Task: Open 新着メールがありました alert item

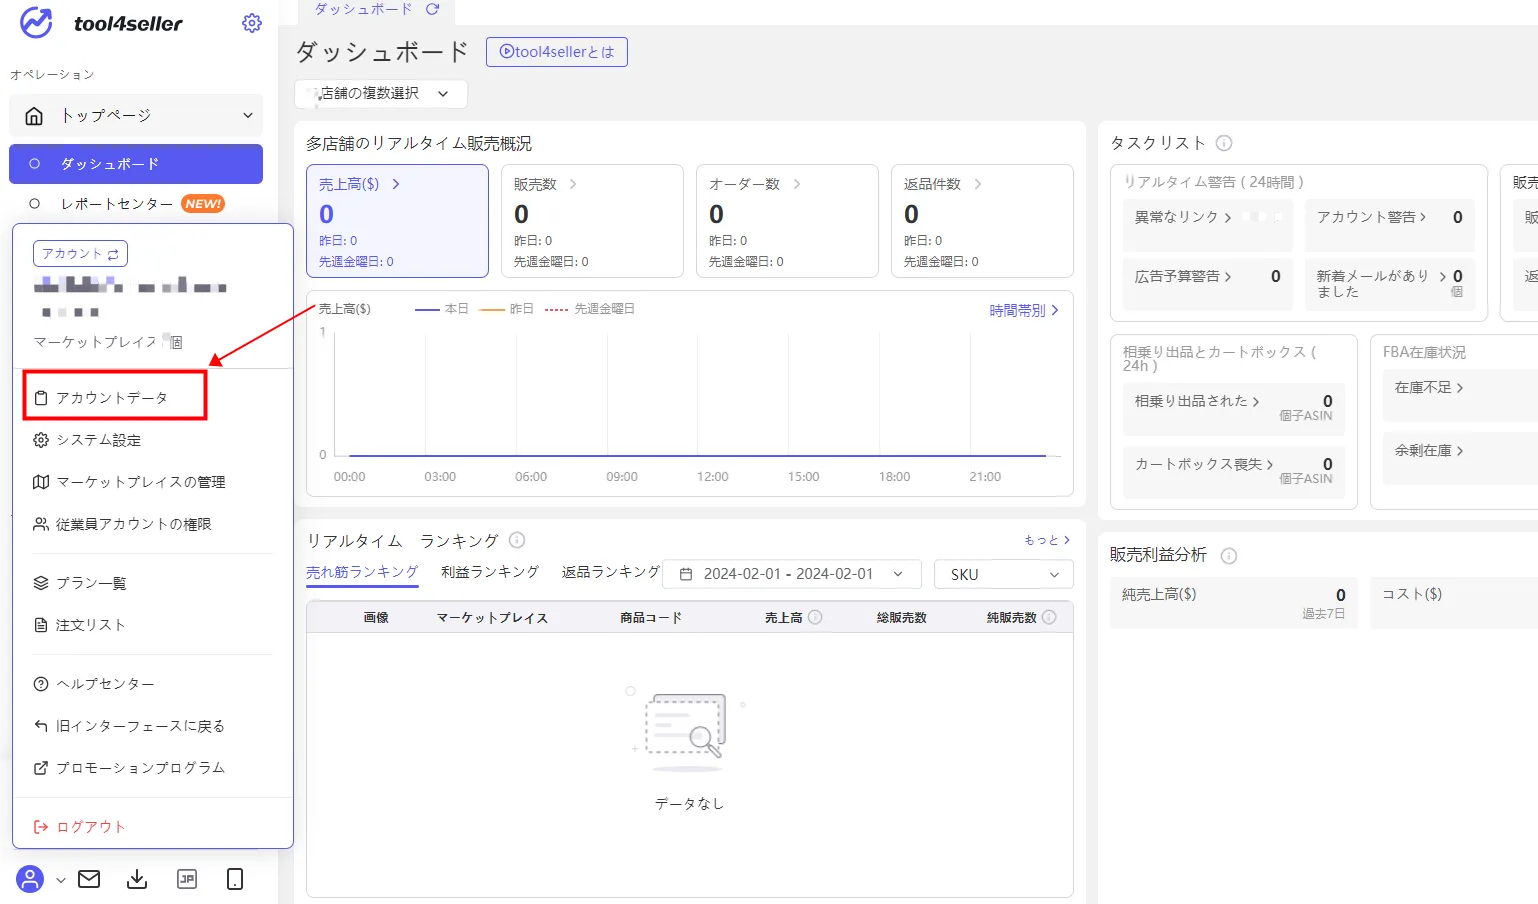Action: (x=1390, y=285)
